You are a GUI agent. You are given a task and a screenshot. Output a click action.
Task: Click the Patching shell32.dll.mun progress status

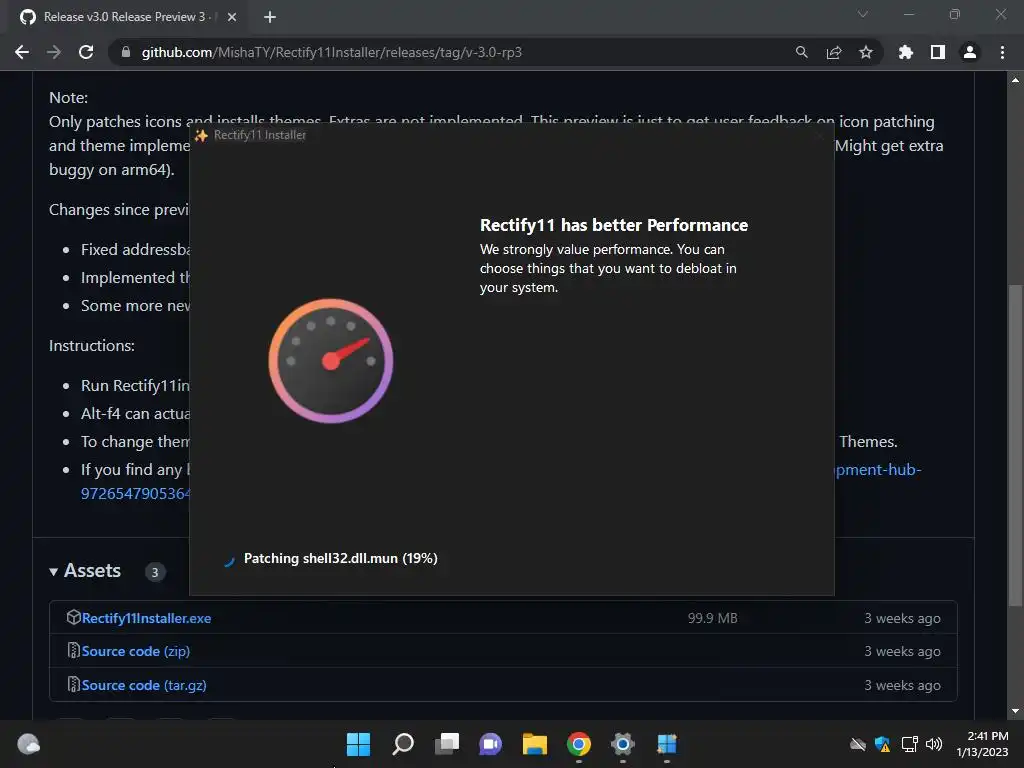point(340,558)
